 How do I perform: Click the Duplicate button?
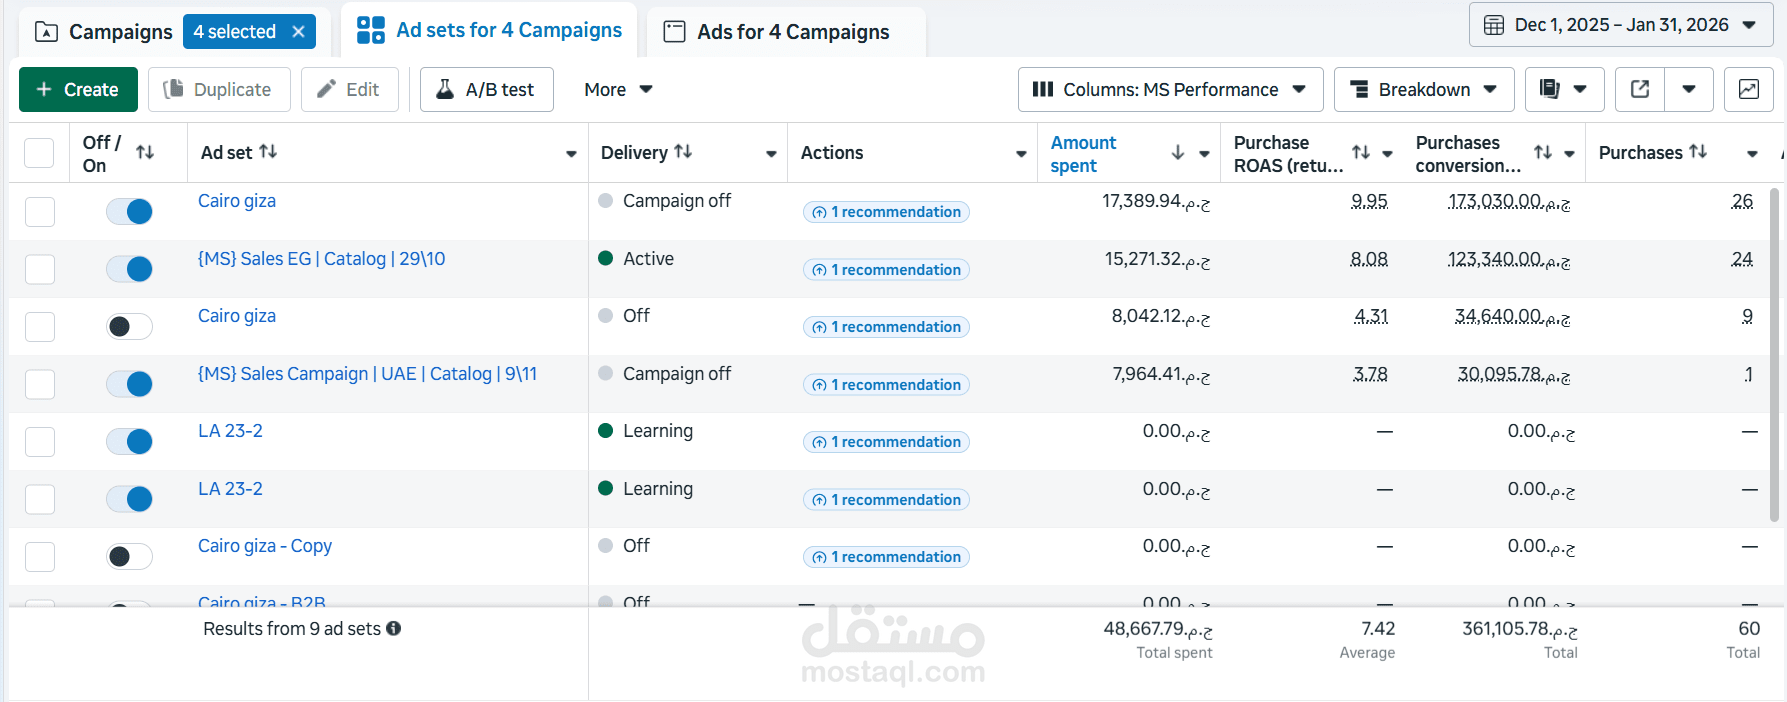(x=219, y=90)
